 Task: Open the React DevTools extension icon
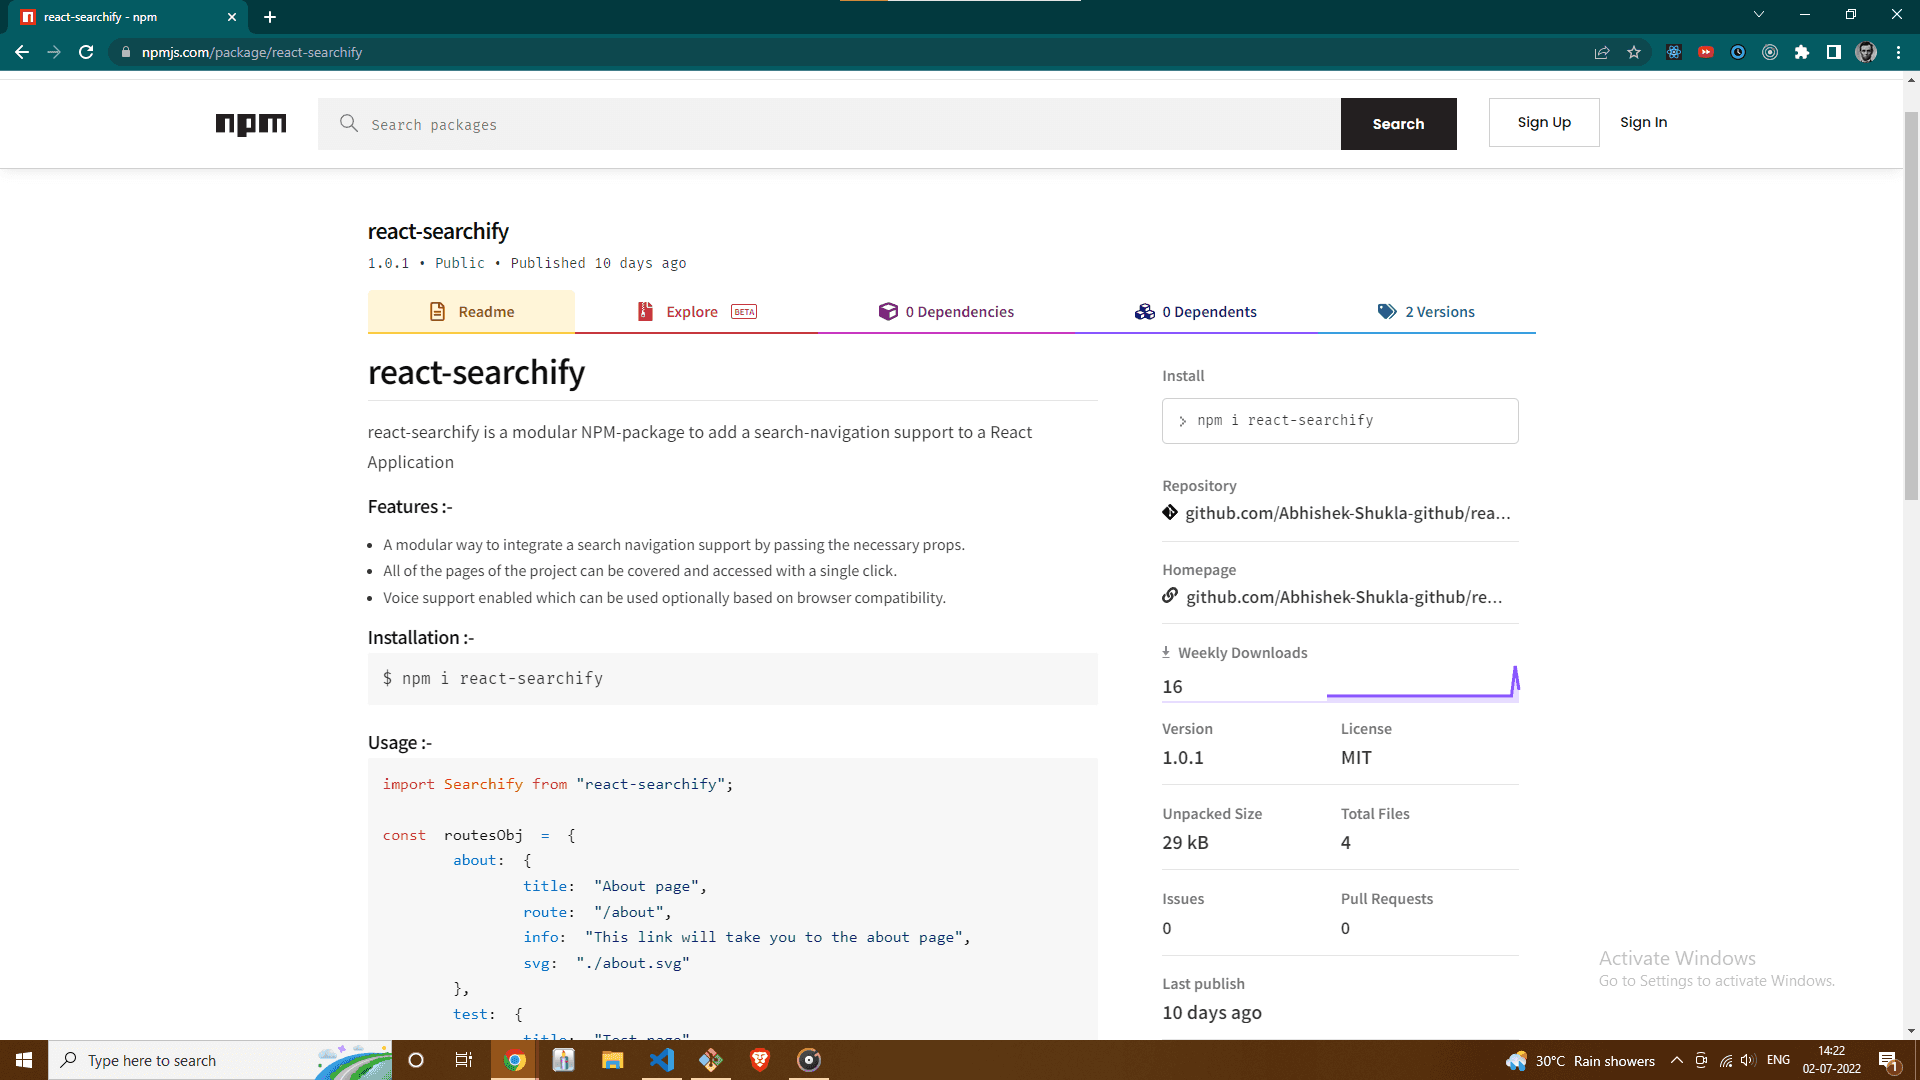click(1674, 52)
